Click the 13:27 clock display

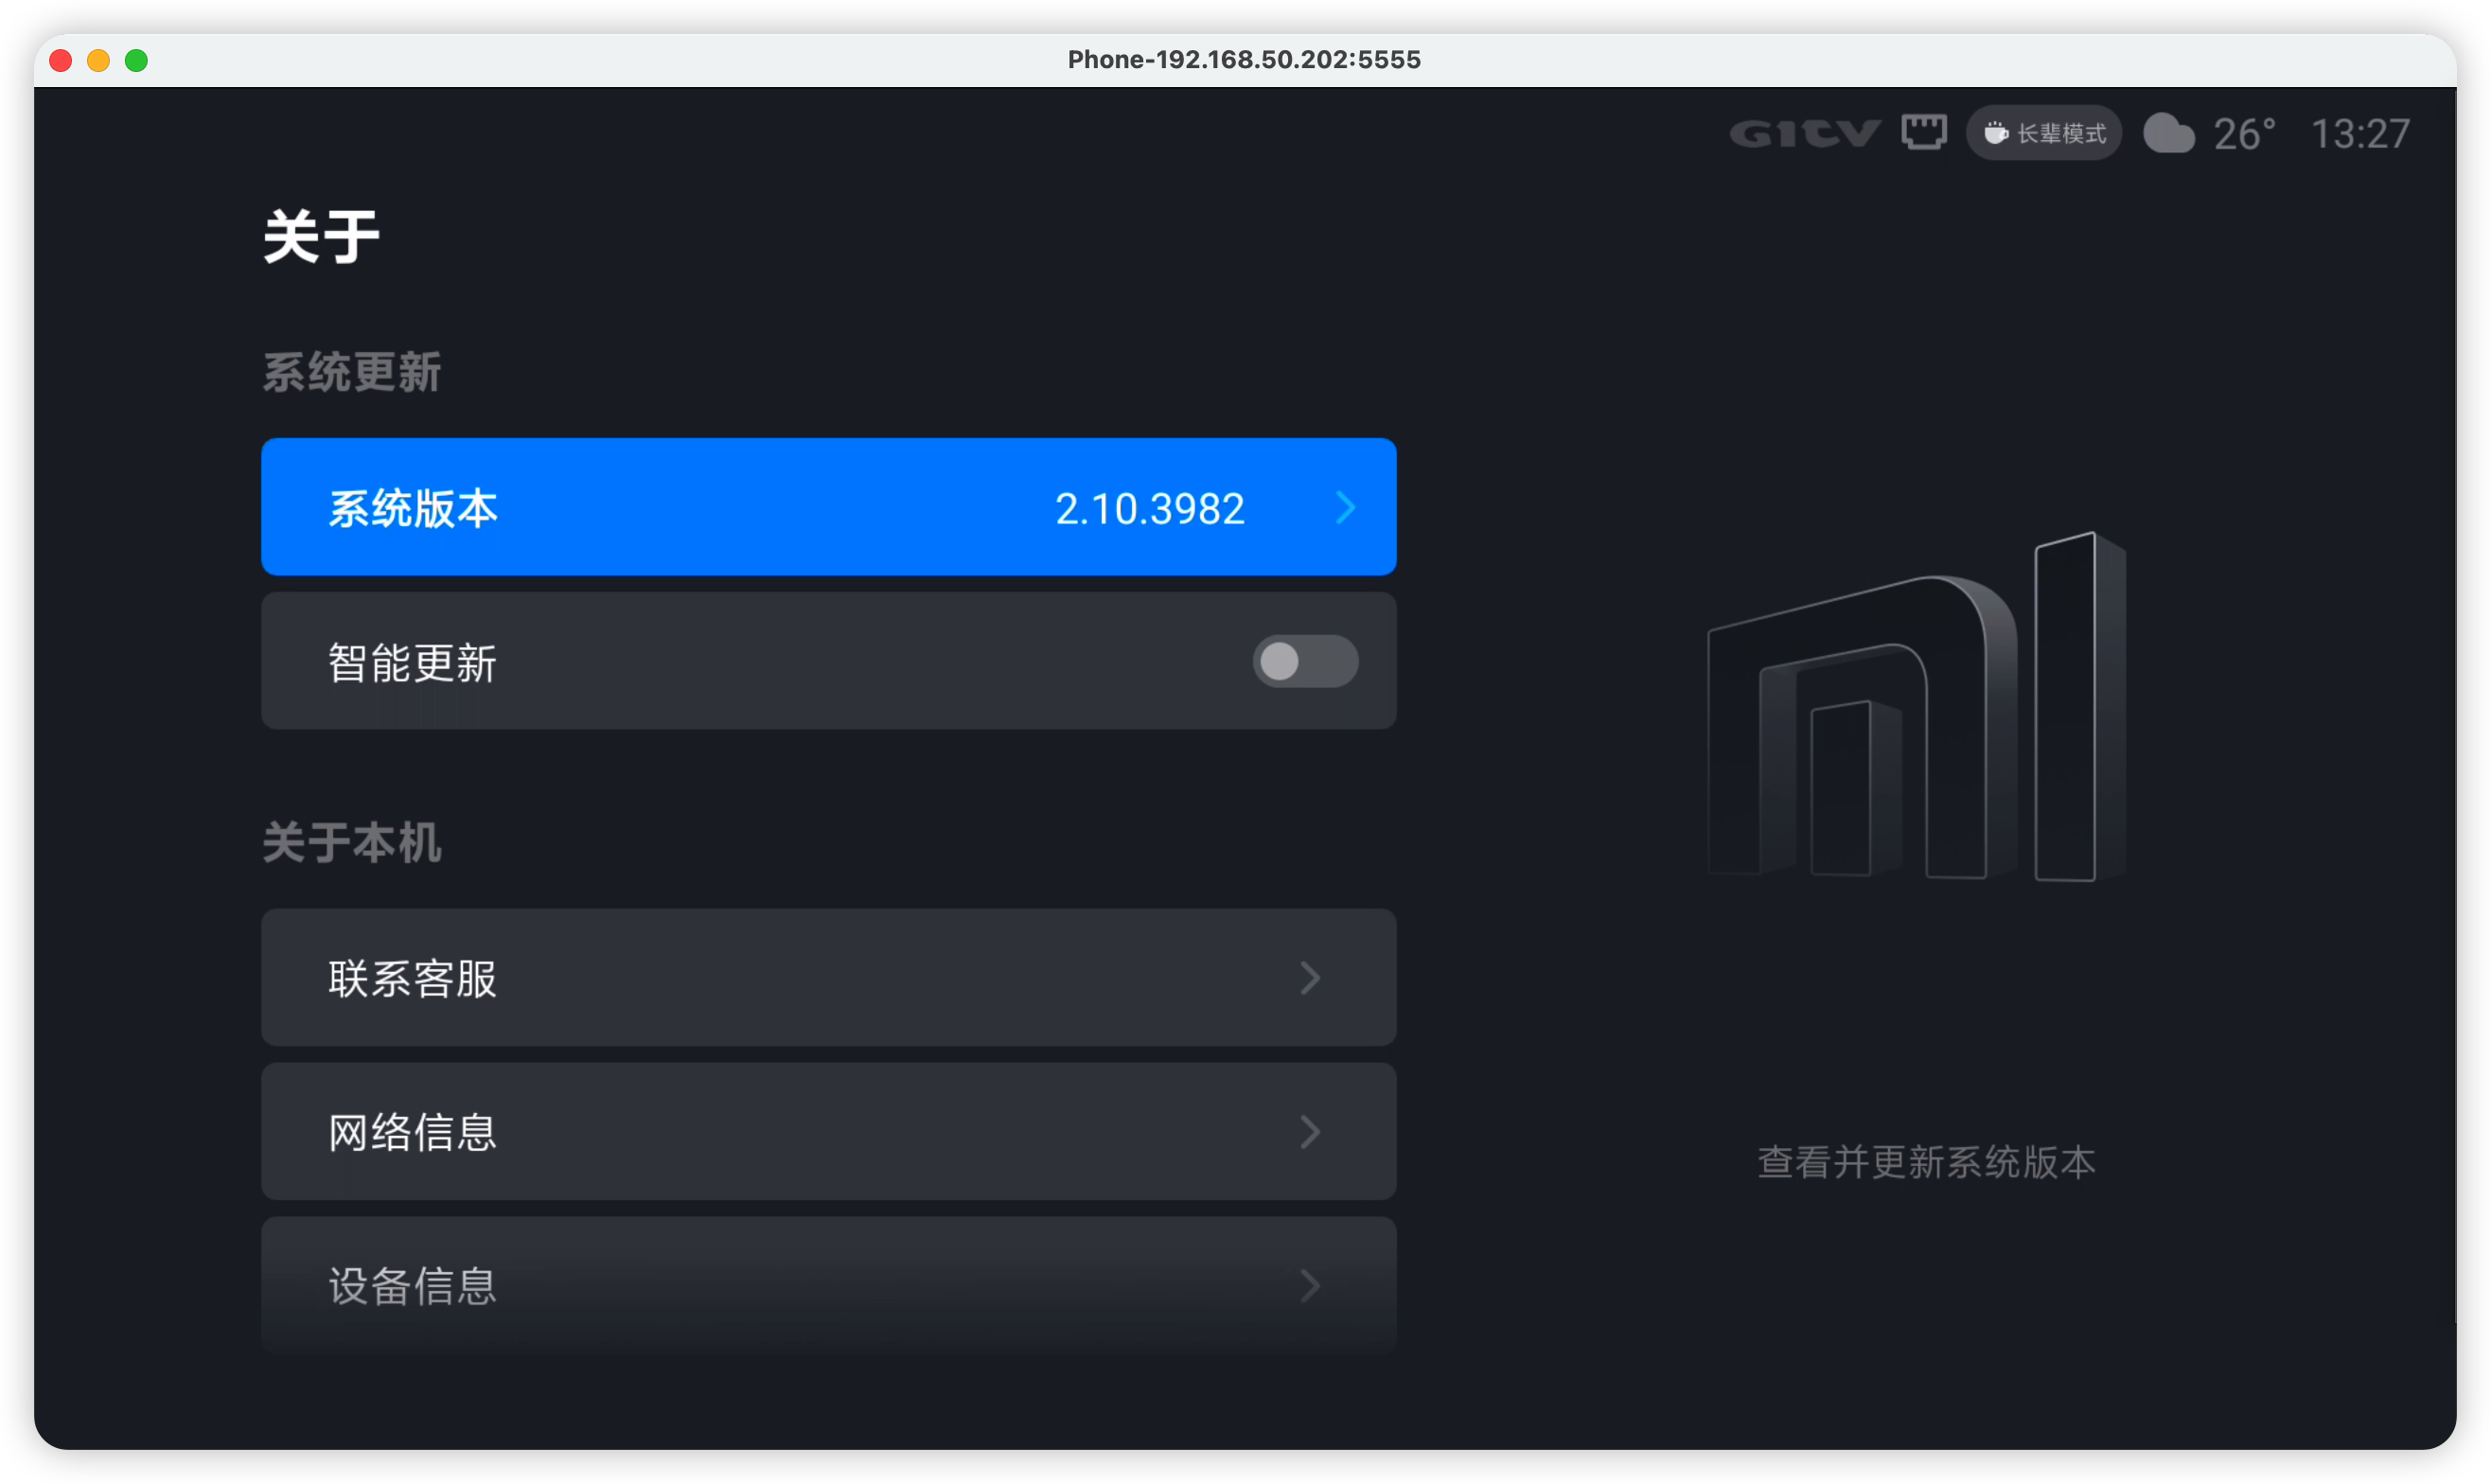pos(2359,134)
